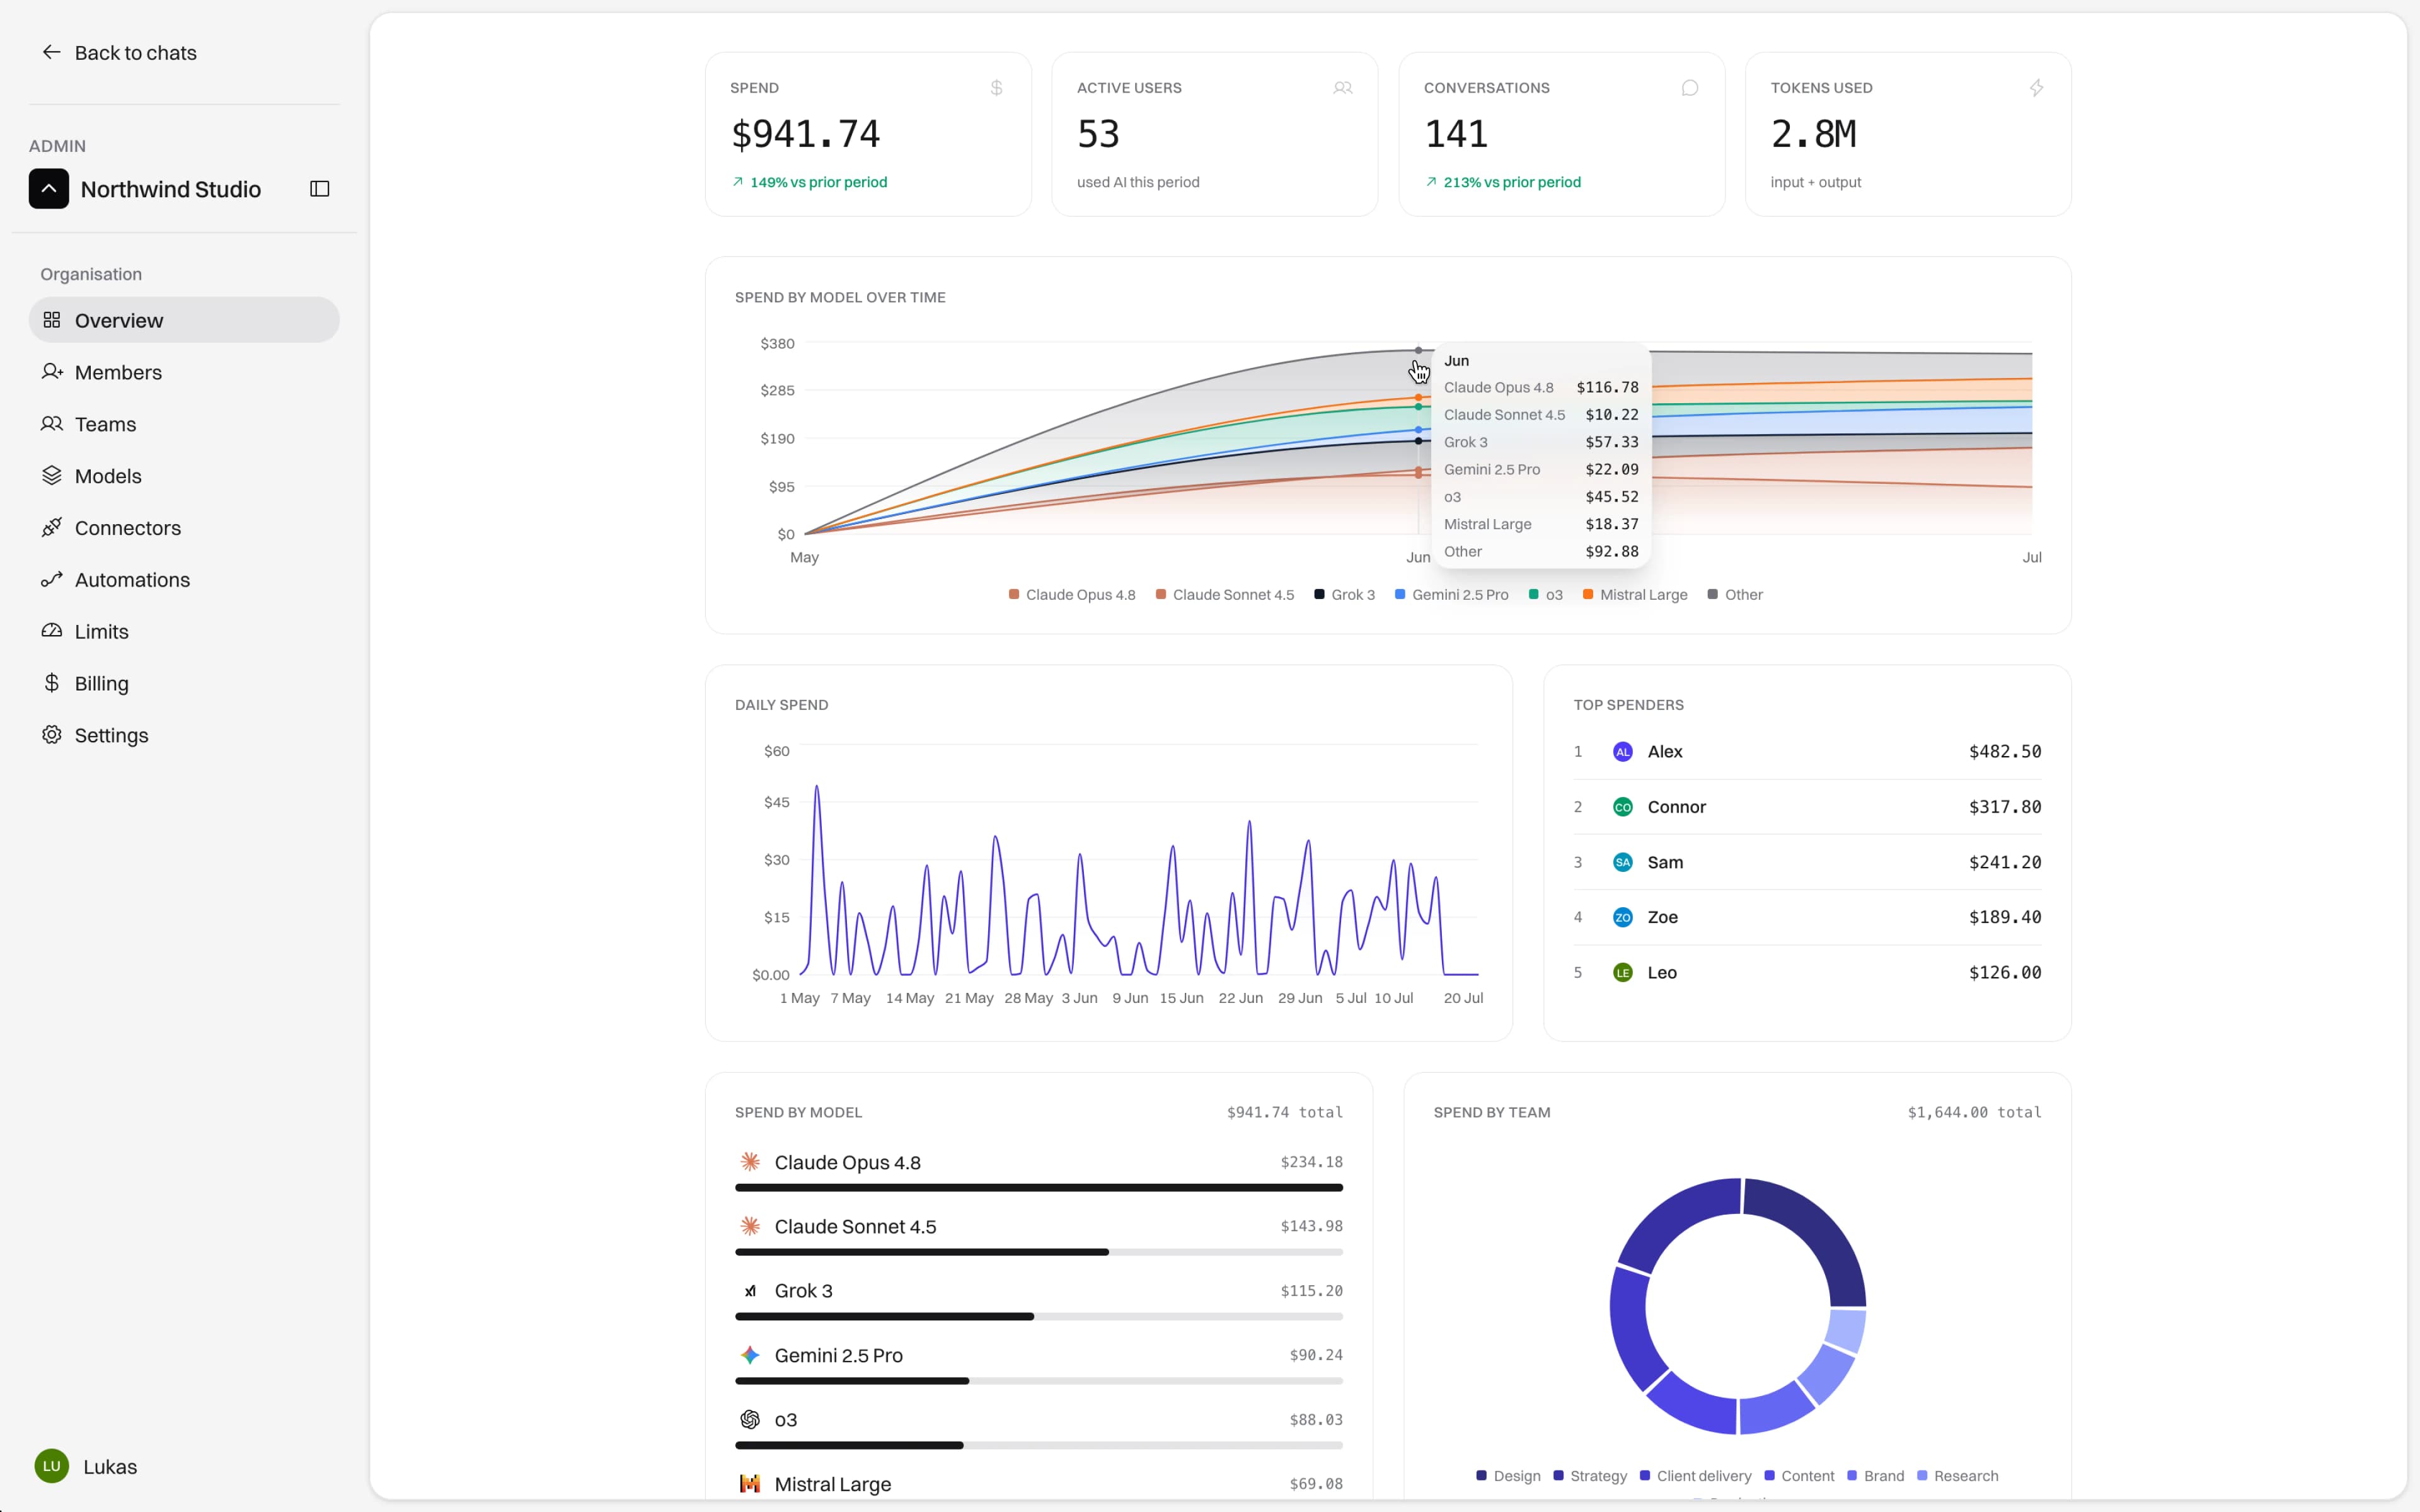Collapse the sidebar using the panel icon
Viewport: 2420px width, 1512px height.
[x=320, y=189]
